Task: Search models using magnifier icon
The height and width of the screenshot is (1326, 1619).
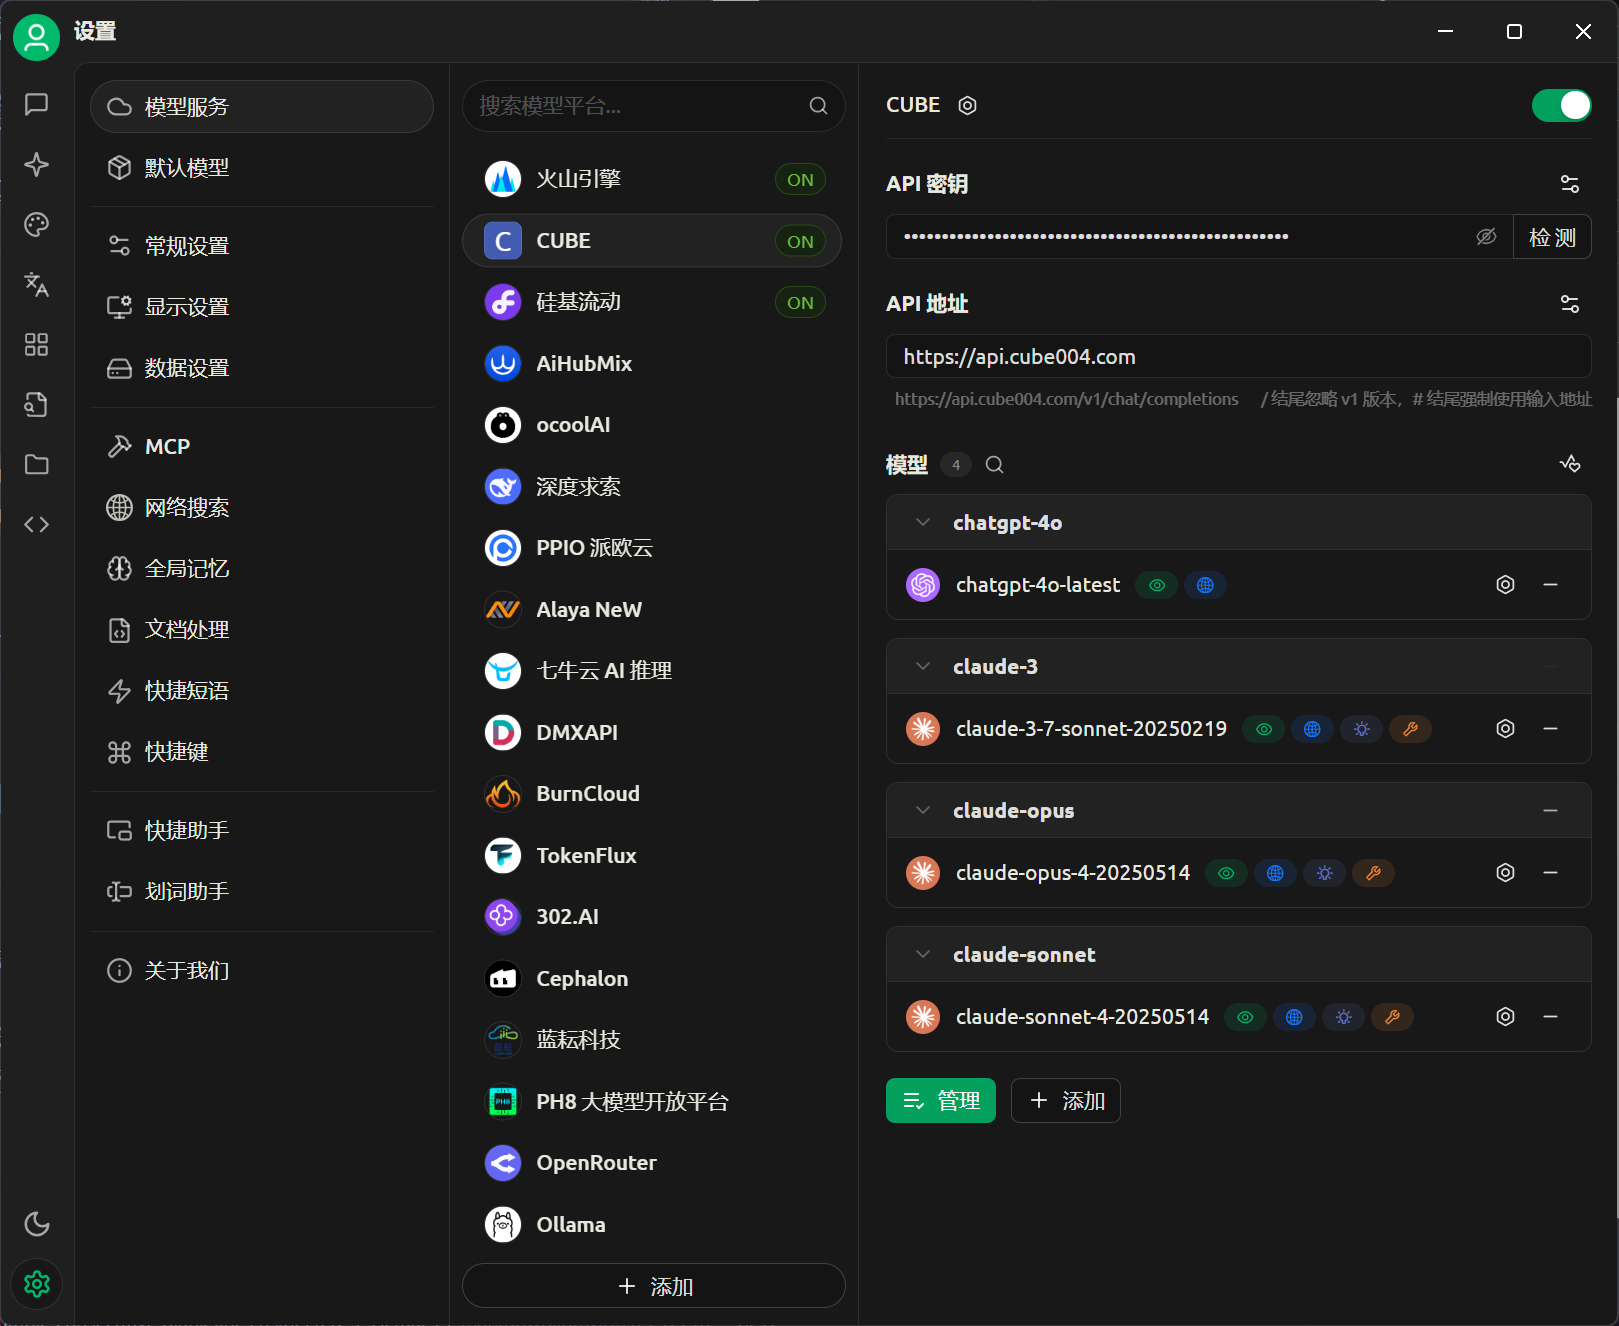Action: (x=994, y=465)
